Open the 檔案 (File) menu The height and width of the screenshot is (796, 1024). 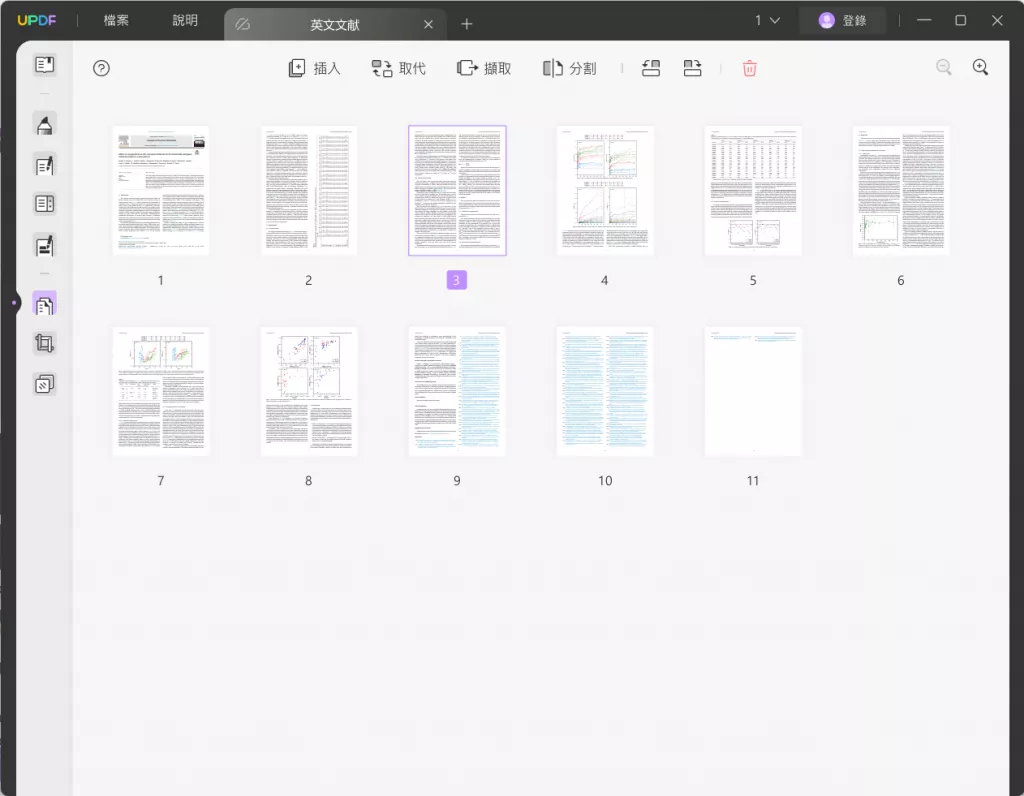point(116,20)
